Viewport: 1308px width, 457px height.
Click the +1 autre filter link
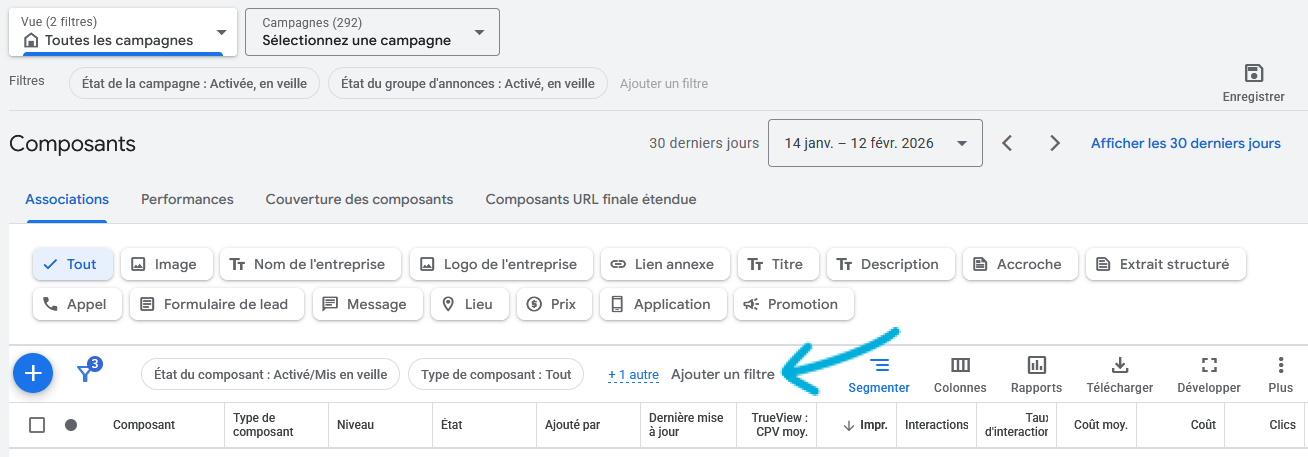point(633,375)
